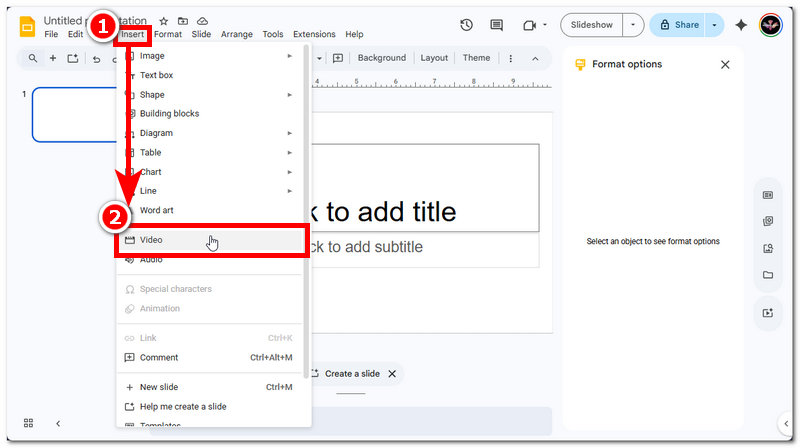Click the Background toolbar button

pos(381,58)
